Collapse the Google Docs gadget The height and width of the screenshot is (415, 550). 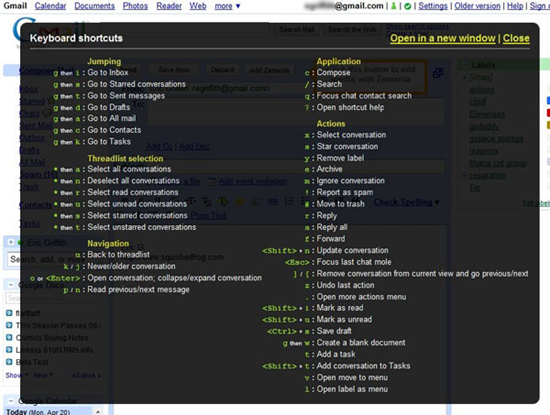pos(11,285)
